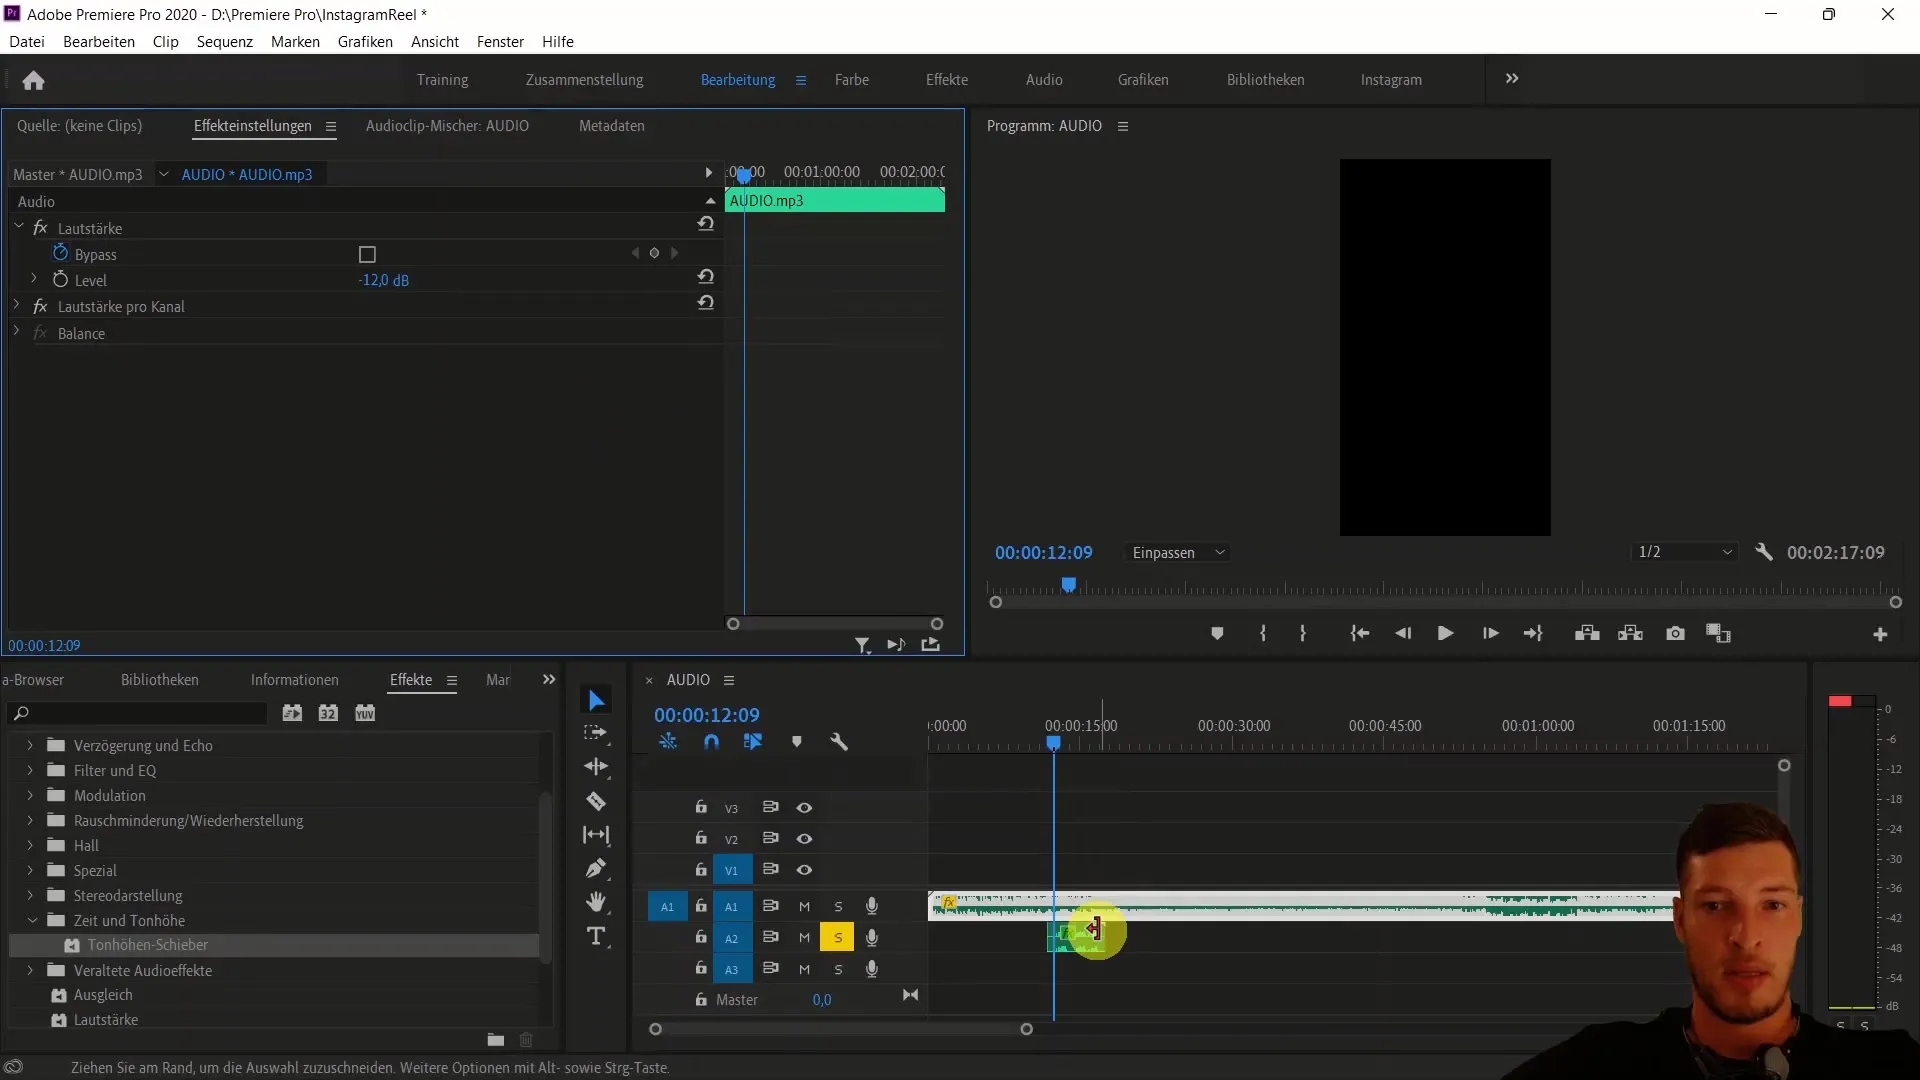Select the Track Select Forward tool
1920x1080 pixels.
[x=596, y=733]
